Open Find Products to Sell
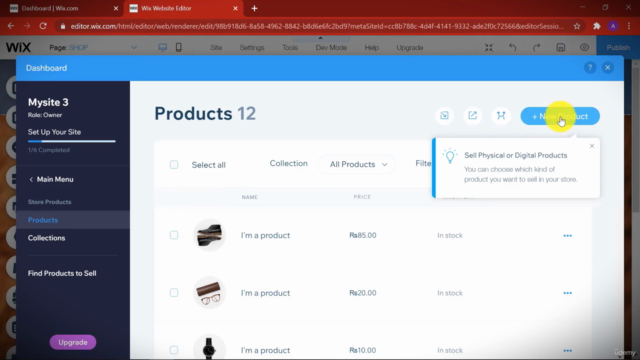 (x=62, y=273)
